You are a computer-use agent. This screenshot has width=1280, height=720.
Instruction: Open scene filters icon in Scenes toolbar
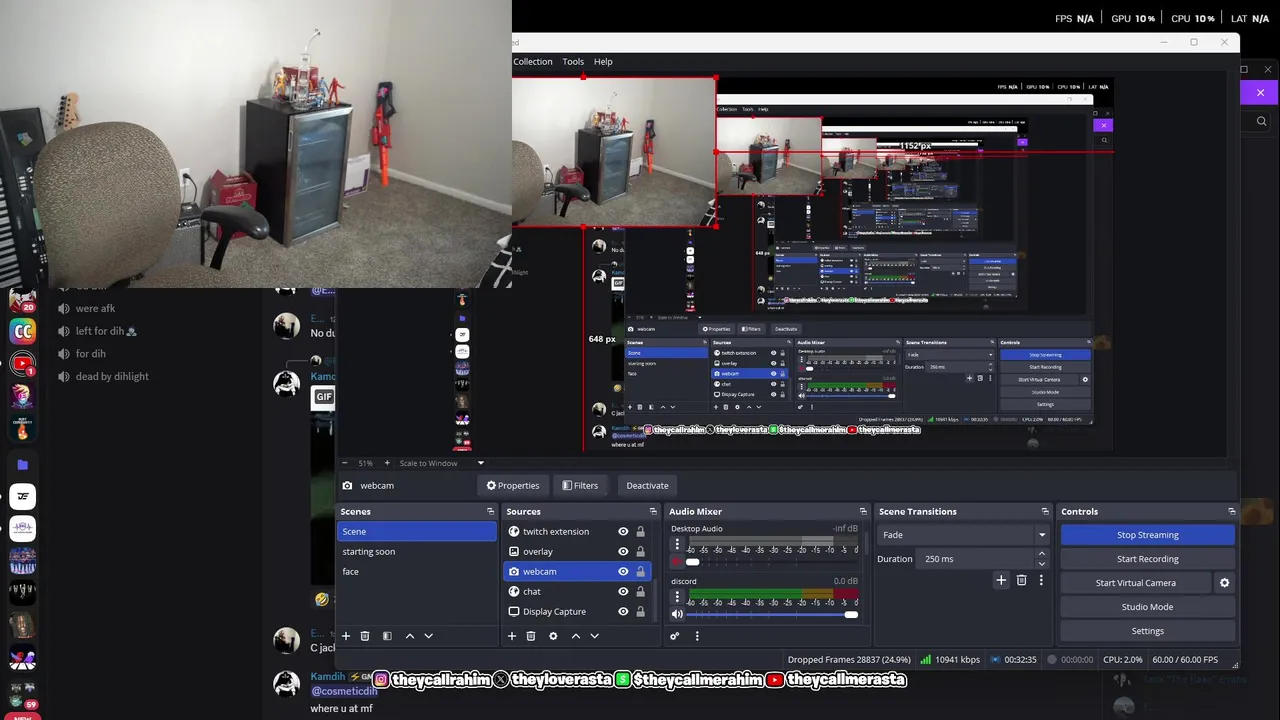(387, 636)
